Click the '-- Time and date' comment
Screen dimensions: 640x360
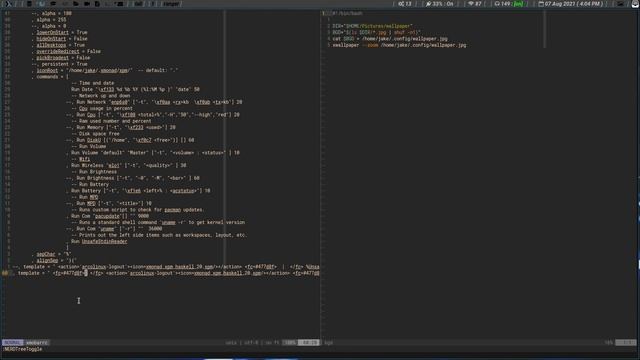coord(93,83)
